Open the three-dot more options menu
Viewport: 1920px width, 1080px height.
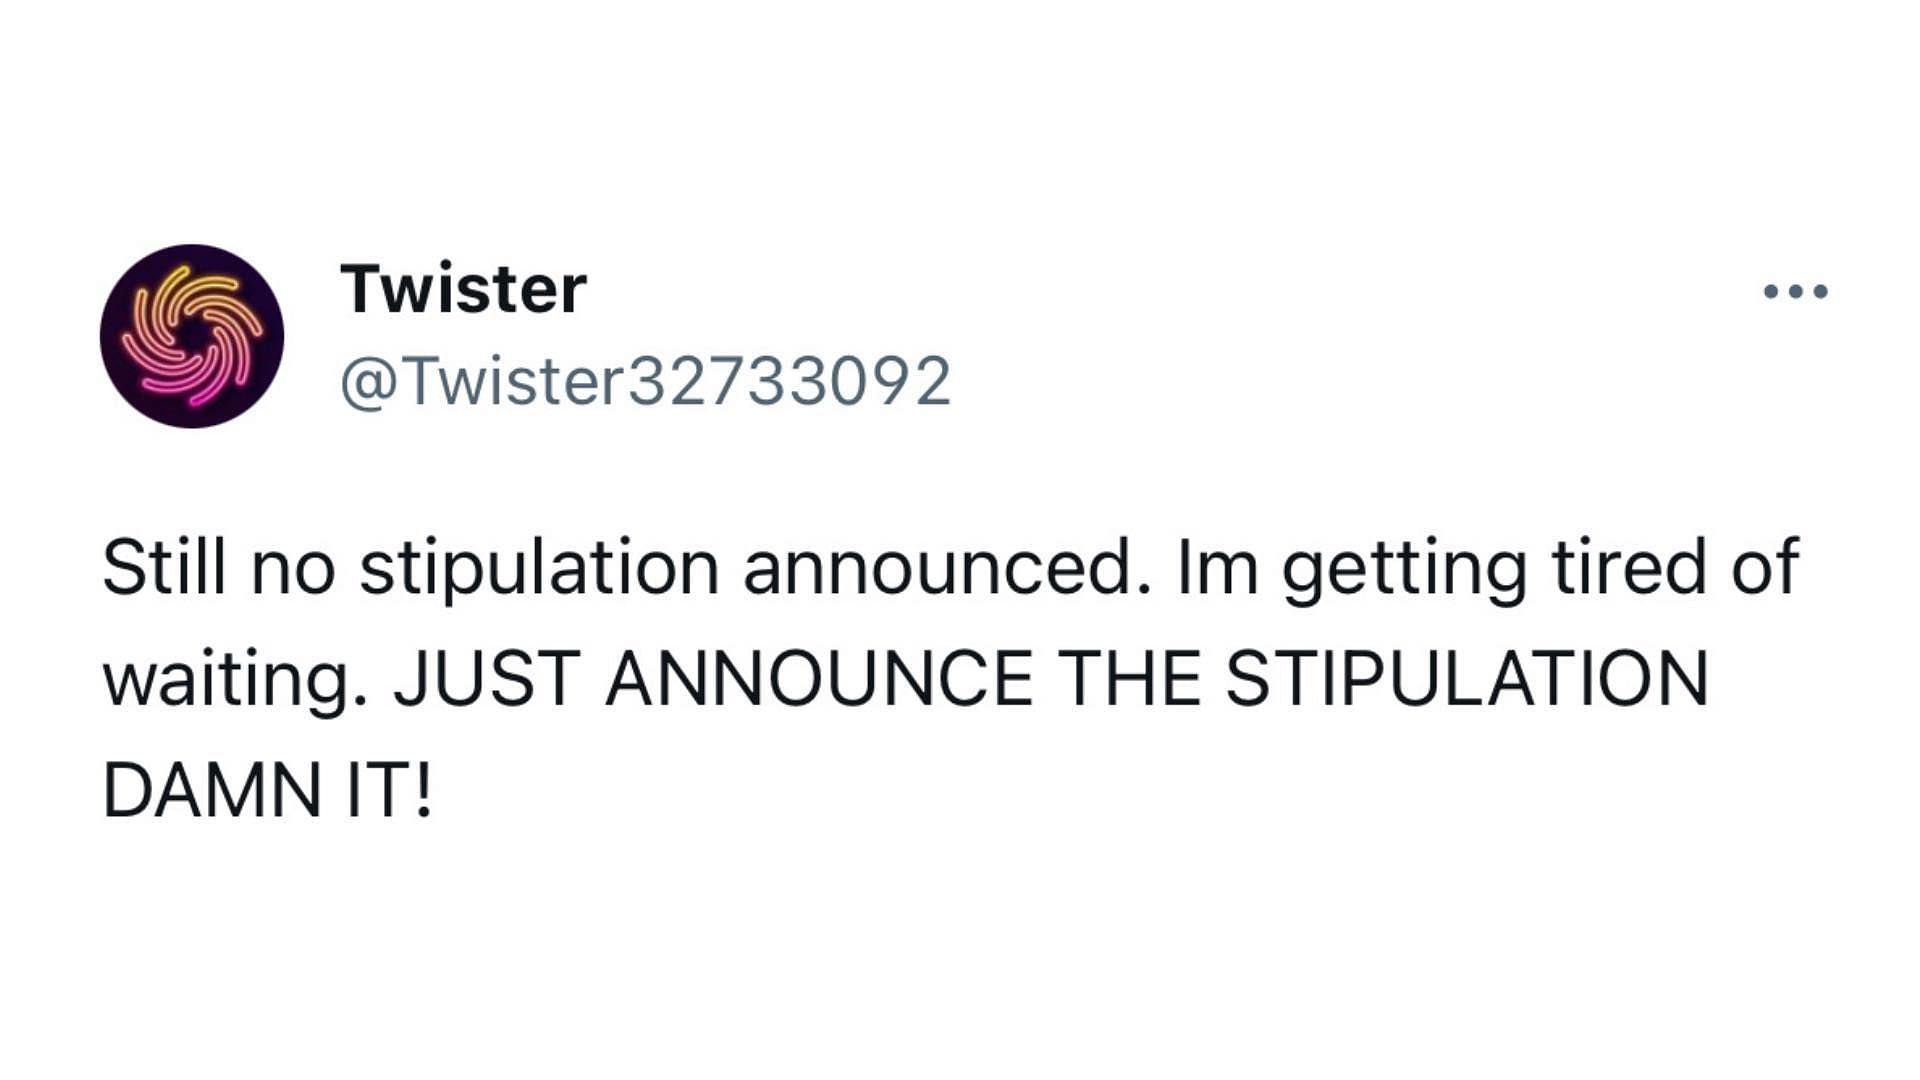[1796, 291]
